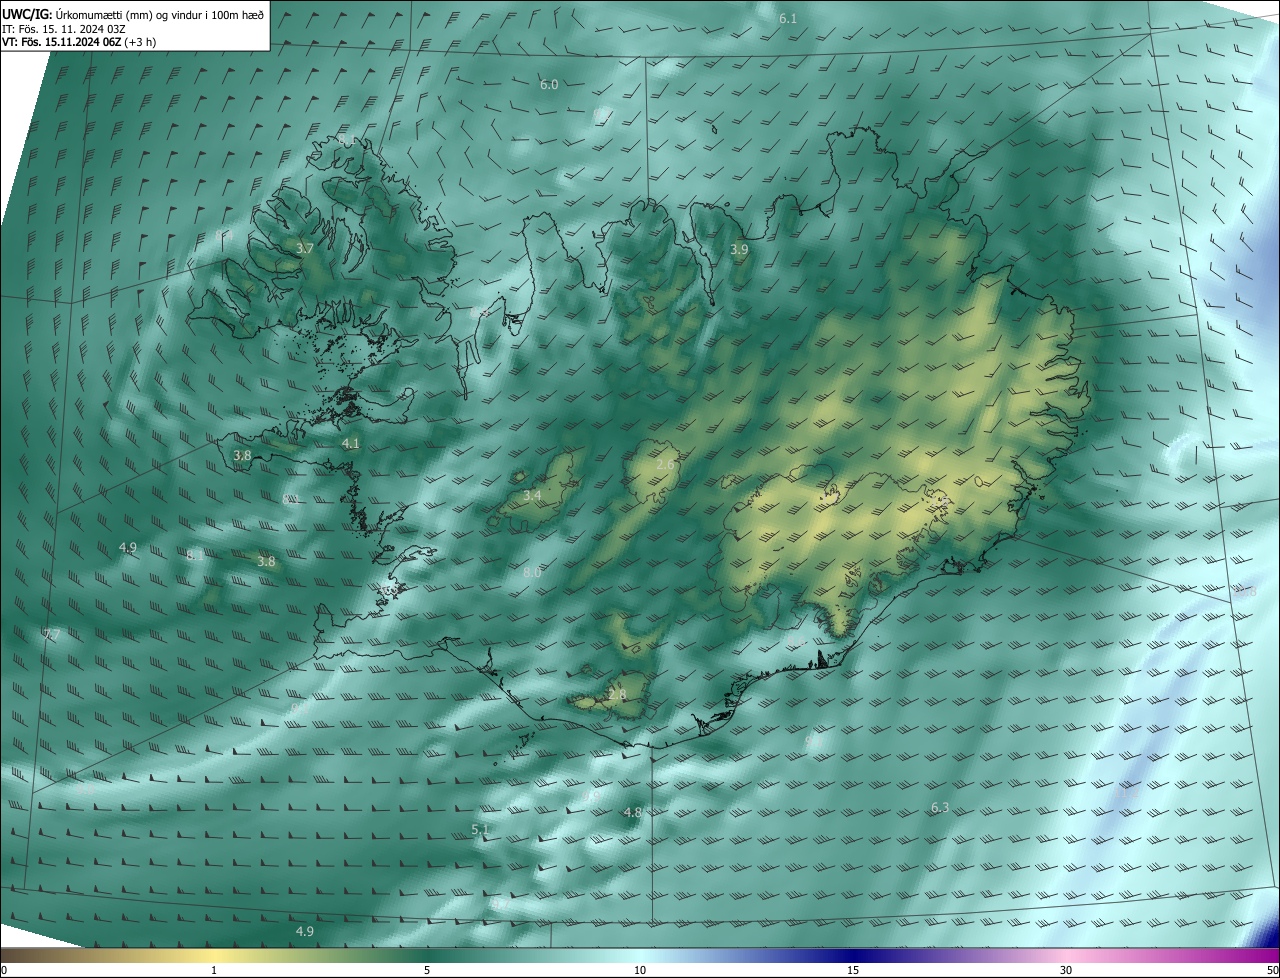Image resolution: width=1280 pixels, height=978 pixels.
Task: Click the 4.1 value label on map
Action: click(351, 443)
